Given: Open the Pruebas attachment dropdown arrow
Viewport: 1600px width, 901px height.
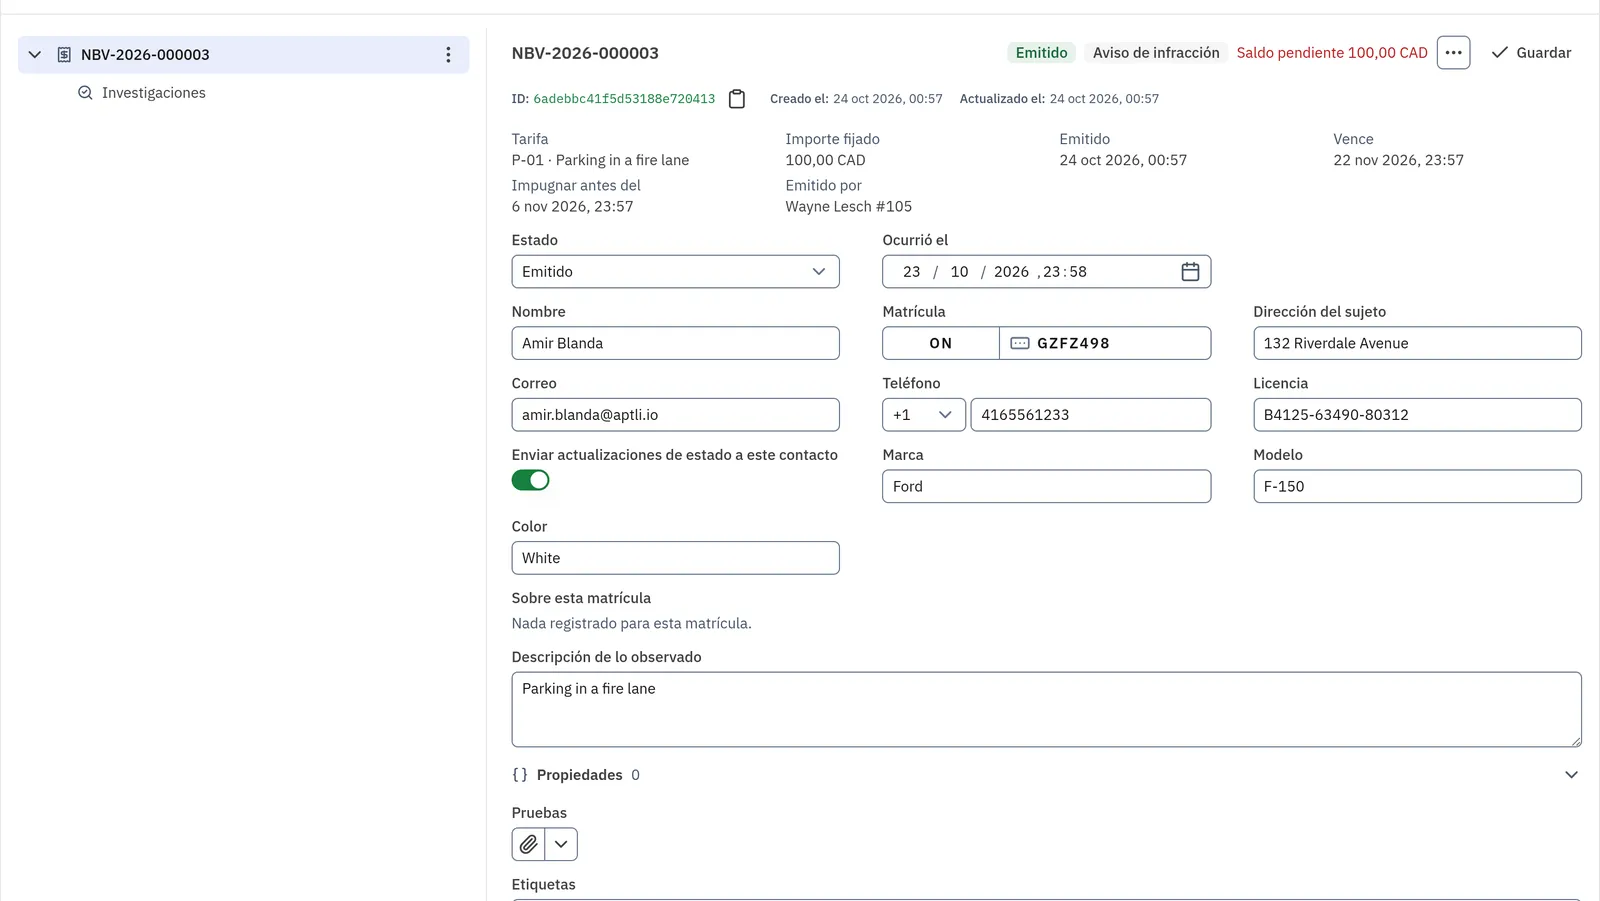Looking at the screenshot, I should (561, 844).
